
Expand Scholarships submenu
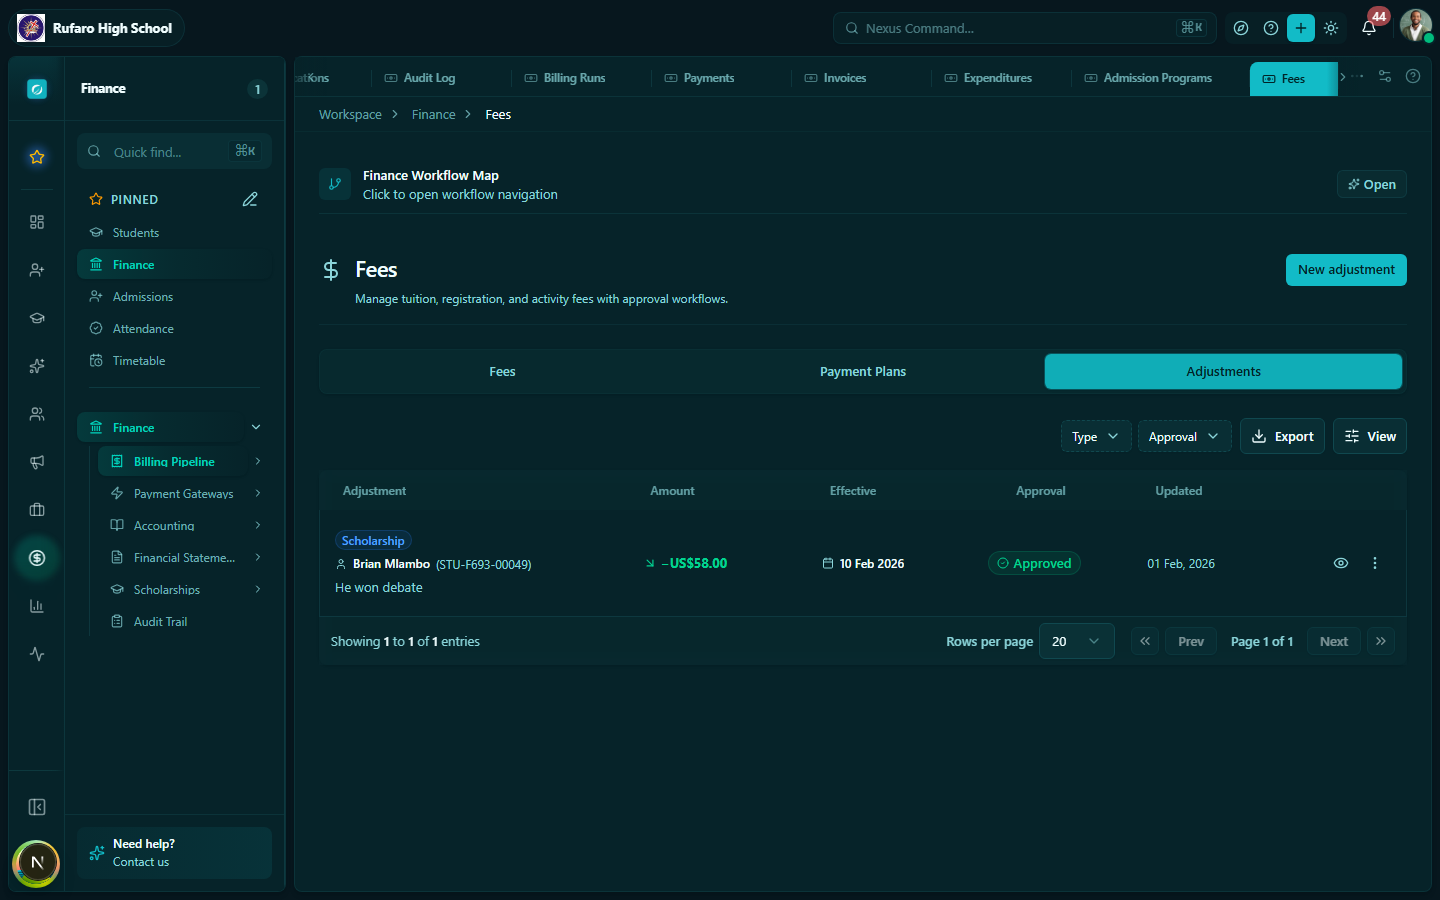[258, 589]
